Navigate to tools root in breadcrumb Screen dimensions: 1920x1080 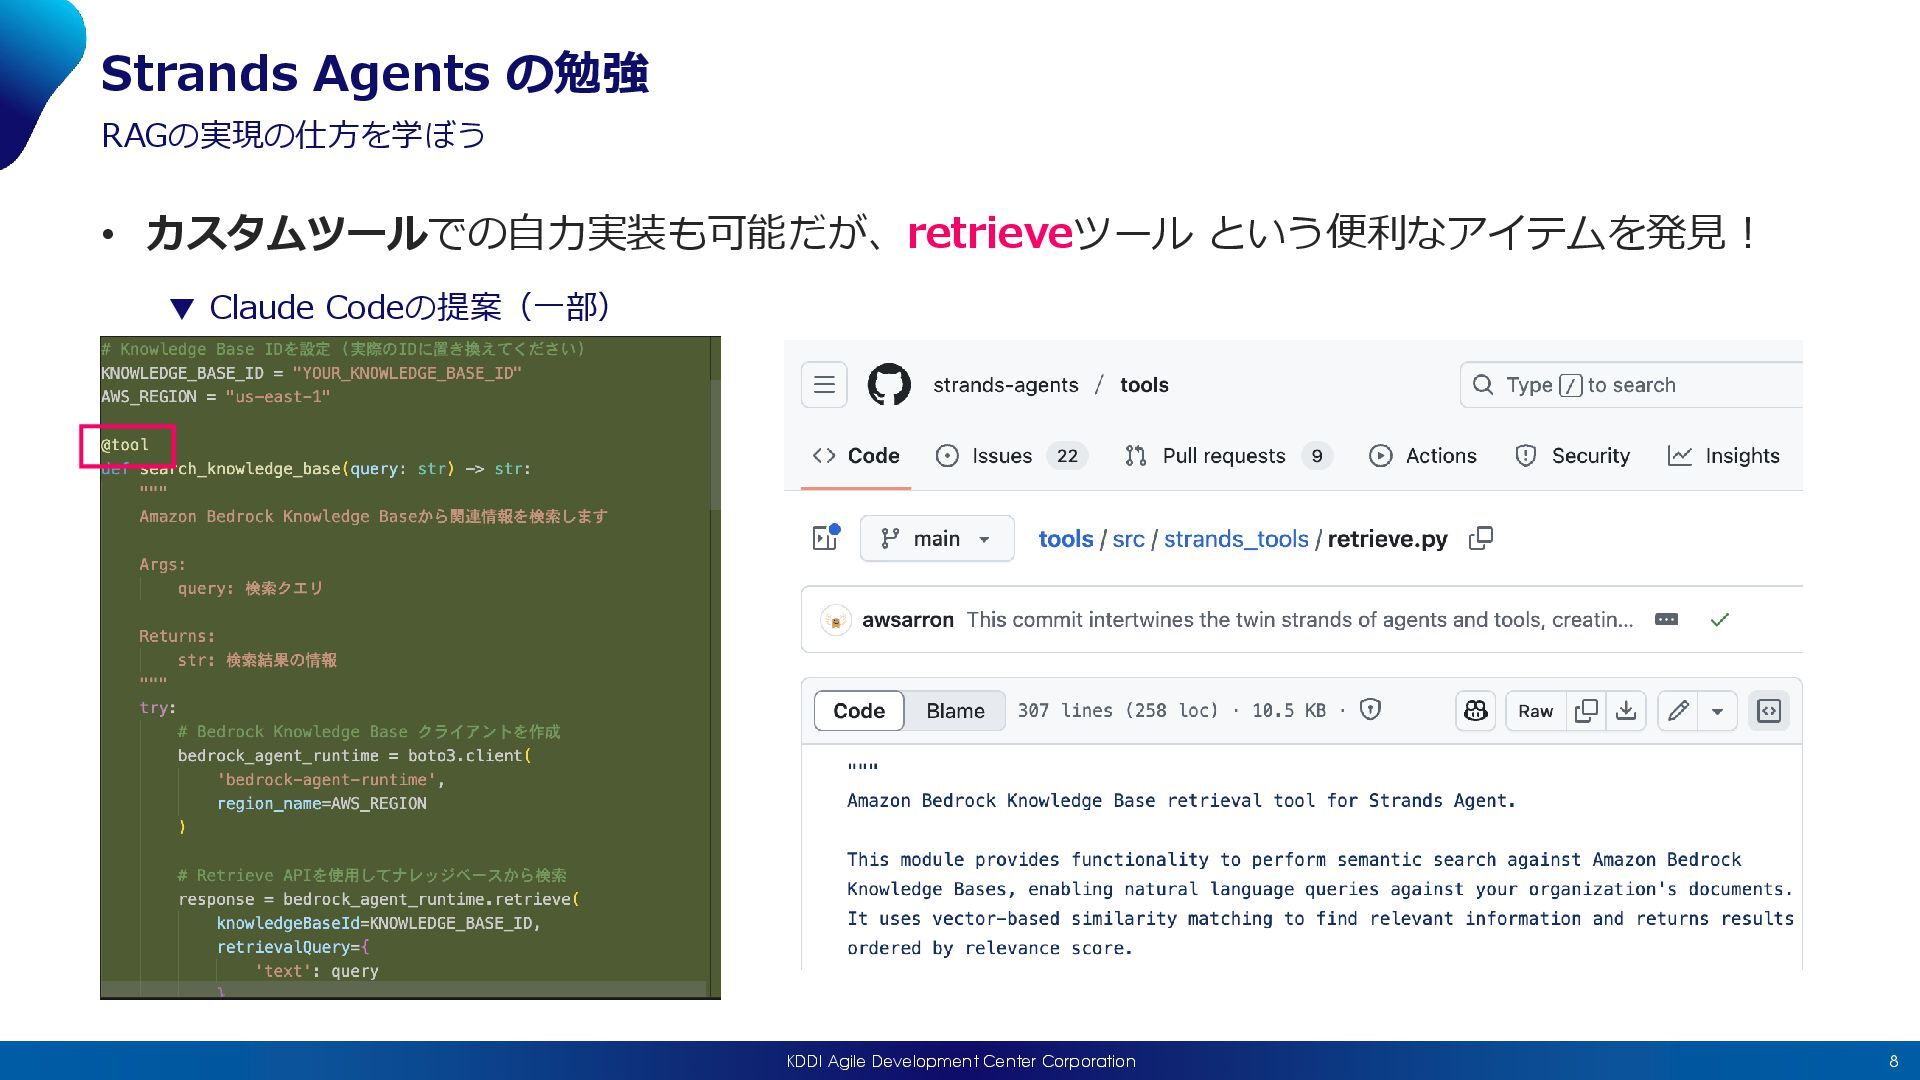(1065, 539)
